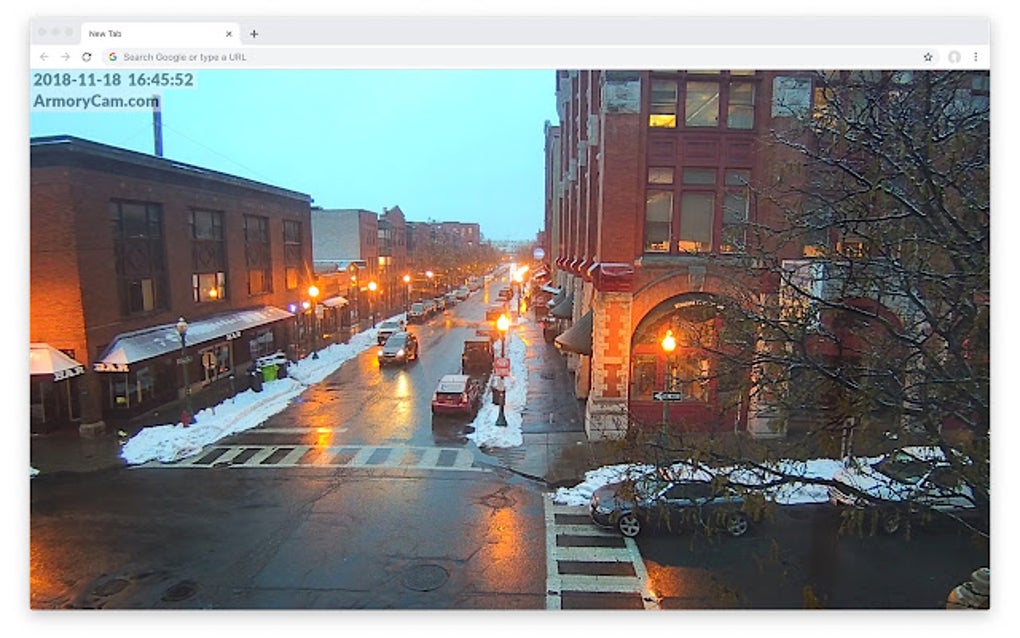This screenshot has width=1020, height=638.
Task: Click the green maximize traffic light
Action: 68,29
